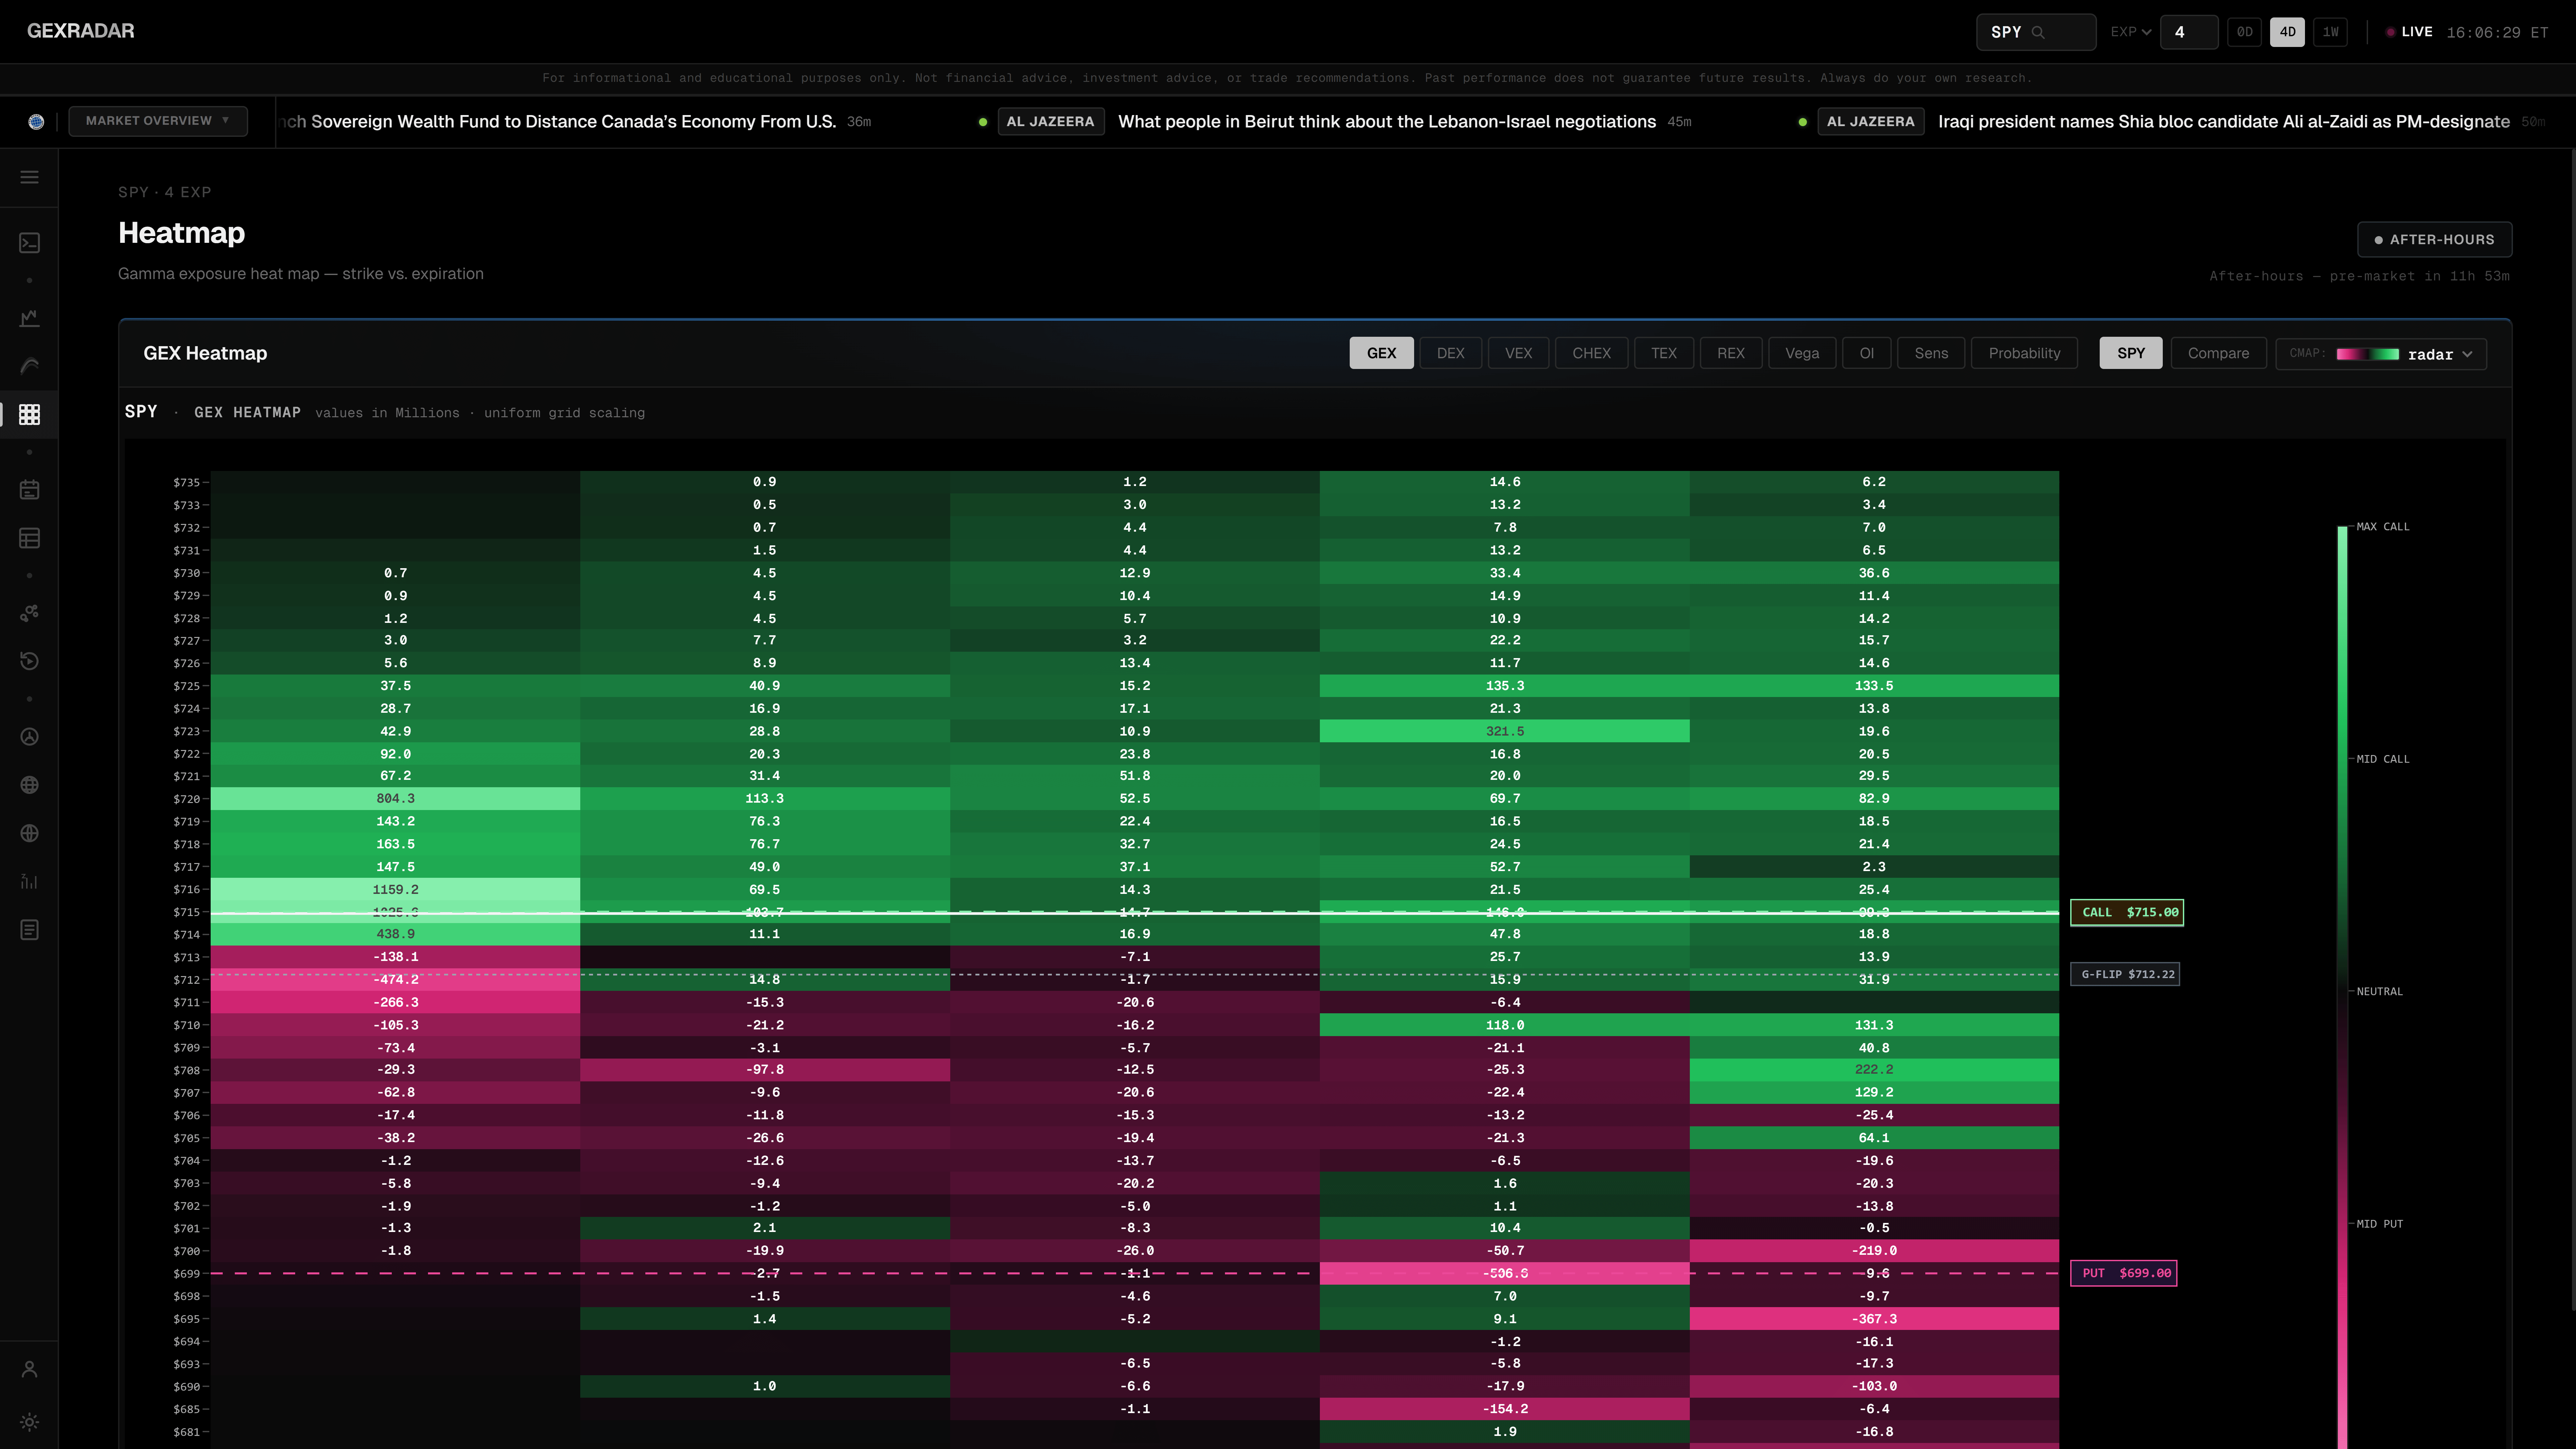Open the terminal console sidebar icon
The height and width of the screenshot is (1449, 2576).
29,243
